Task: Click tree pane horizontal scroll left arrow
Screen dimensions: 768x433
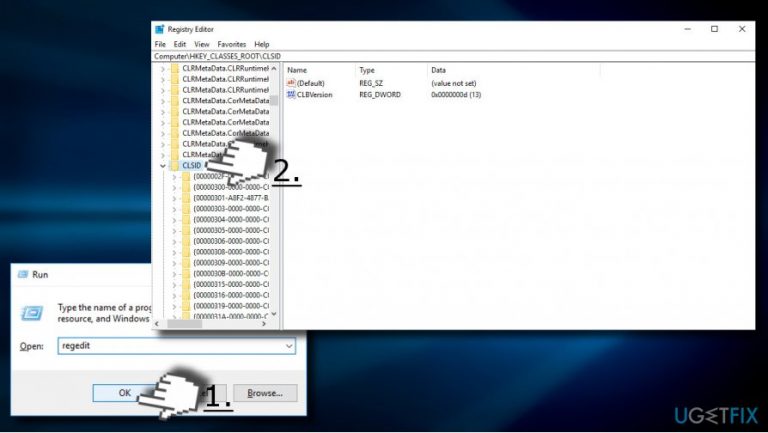Action: 157,324
